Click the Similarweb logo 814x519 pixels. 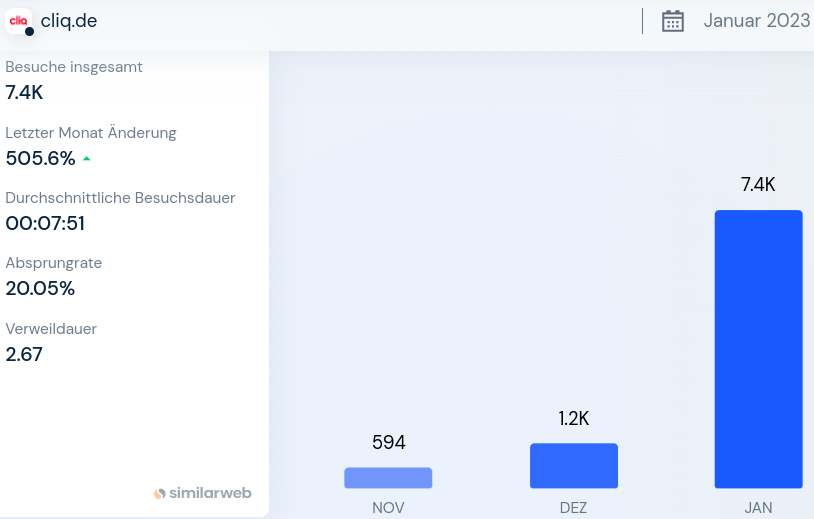(x=203, y=493)
